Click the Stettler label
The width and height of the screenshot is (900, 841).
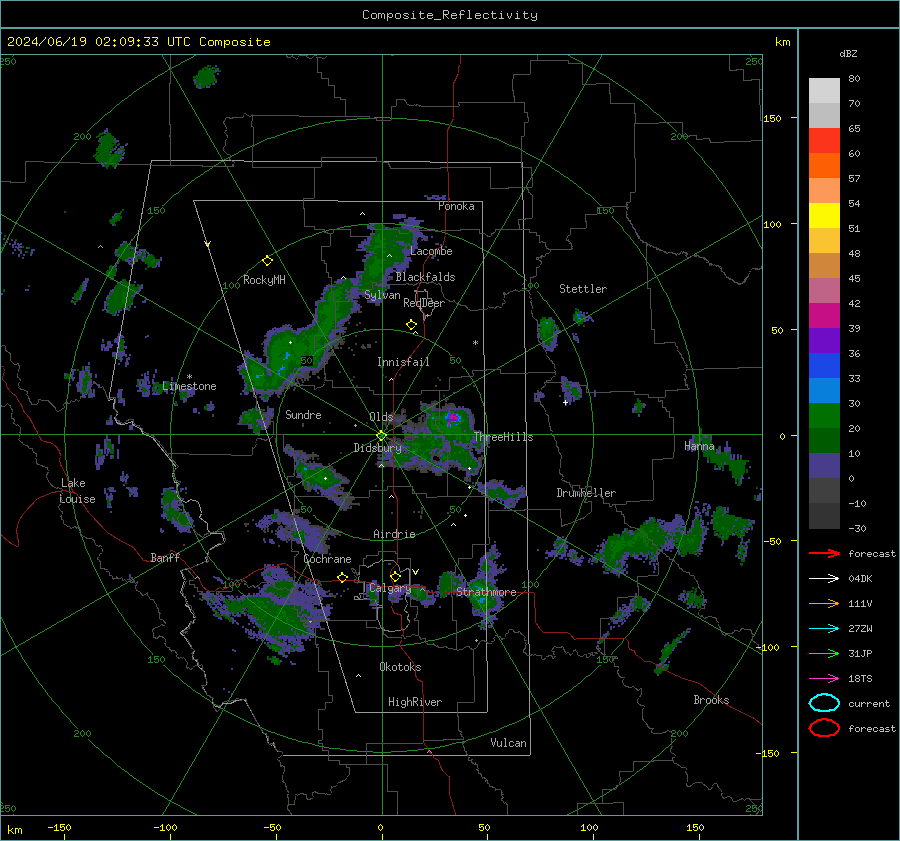[x=583, y=289]
